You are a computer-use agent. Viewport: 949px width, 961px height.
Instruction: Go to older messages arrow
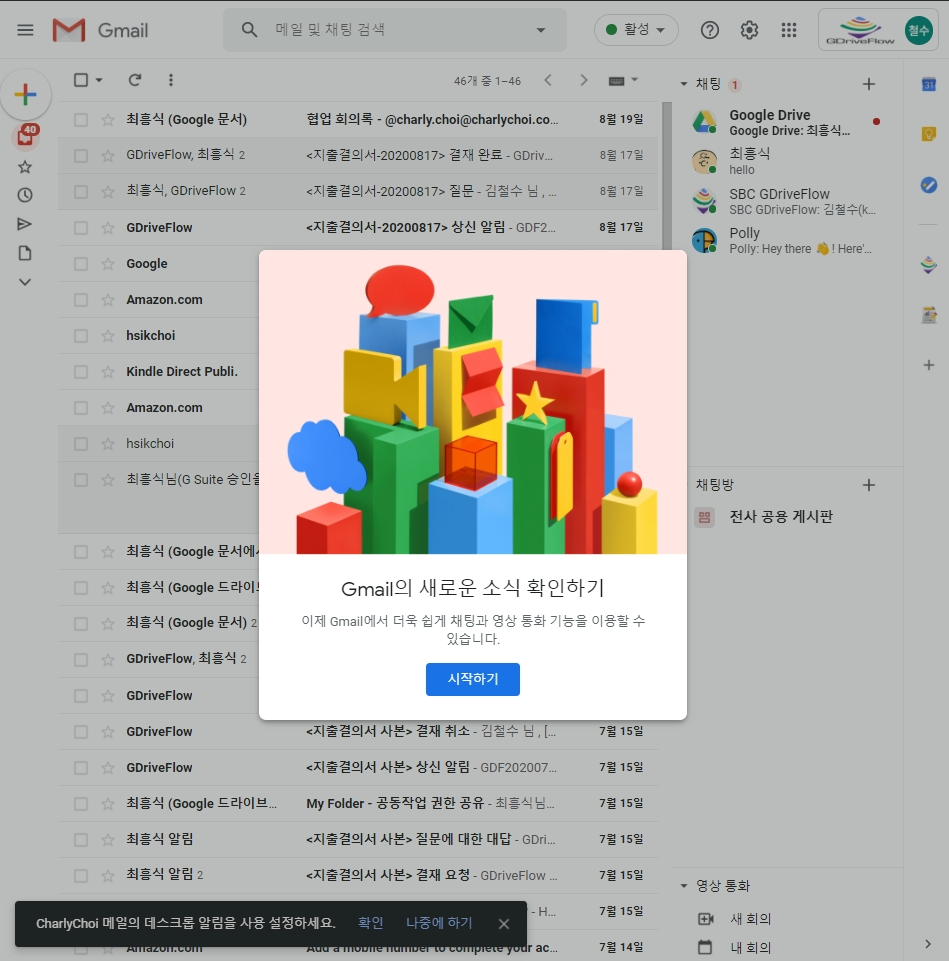[584, 80]
